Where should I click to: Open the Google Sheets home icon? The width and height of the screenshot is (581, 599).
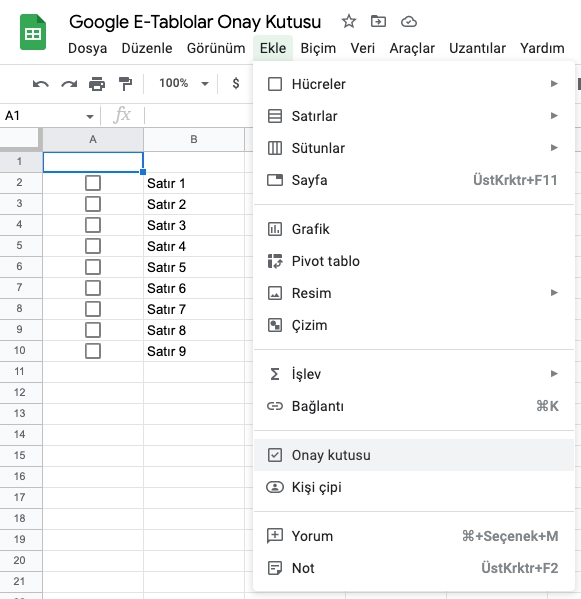(x=33, y=32)
